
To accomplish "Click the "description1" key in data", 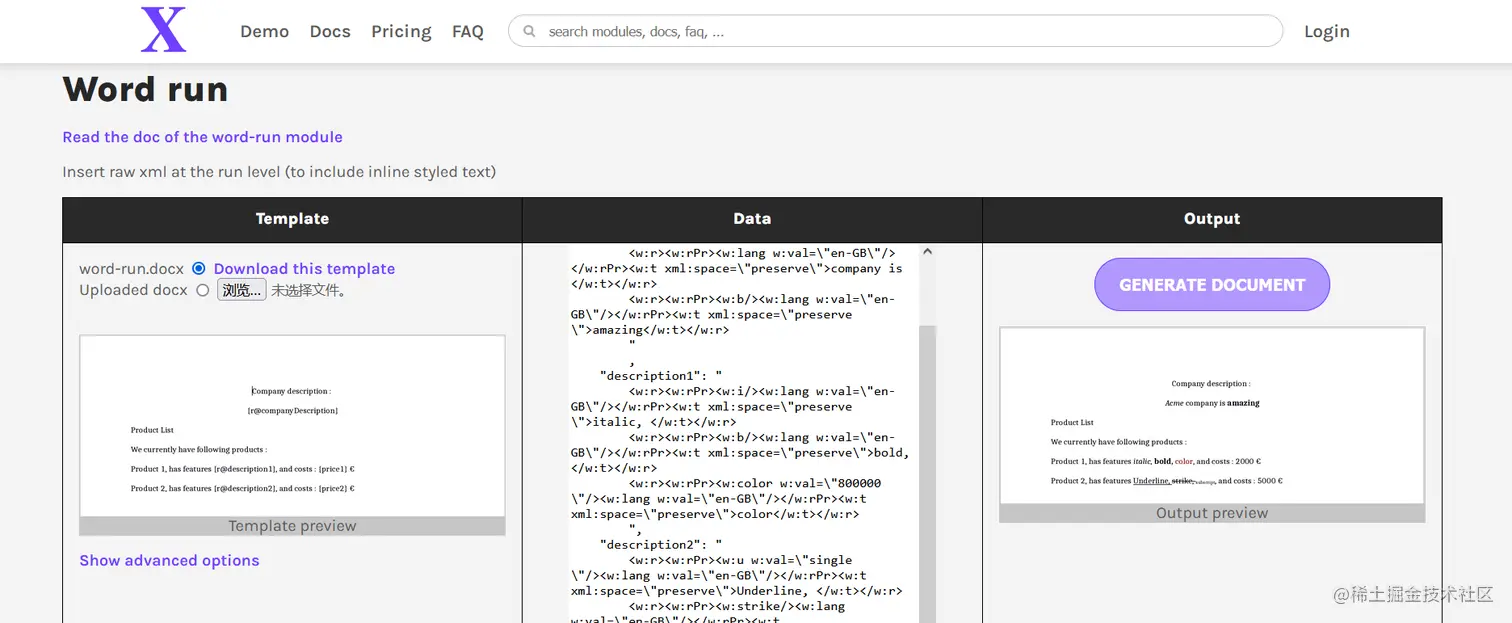I will (651, 376).
